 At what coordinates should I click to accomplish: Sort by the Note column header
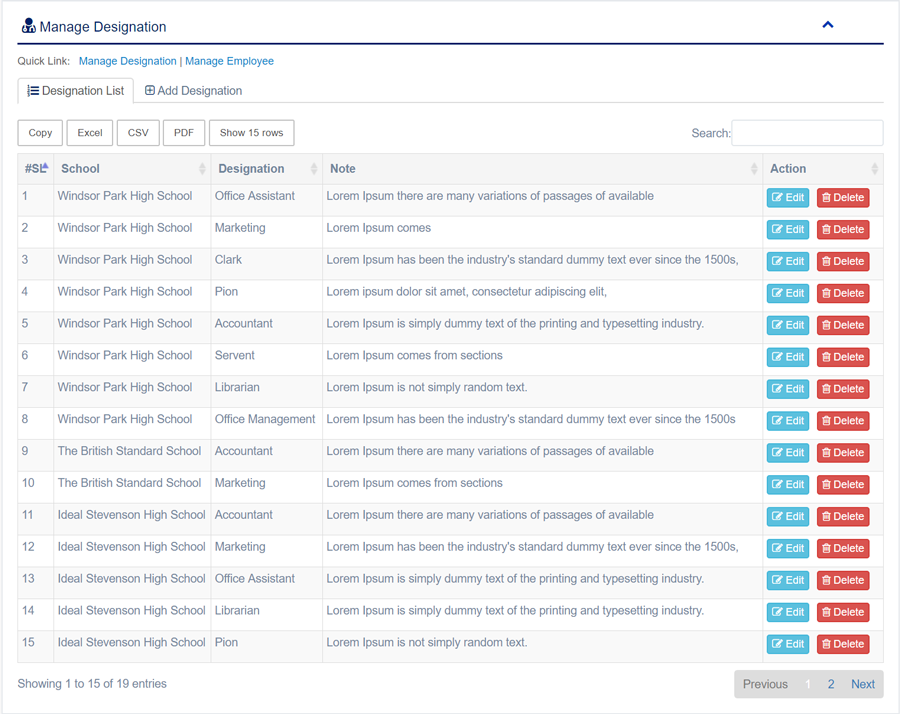coord(542,169)
